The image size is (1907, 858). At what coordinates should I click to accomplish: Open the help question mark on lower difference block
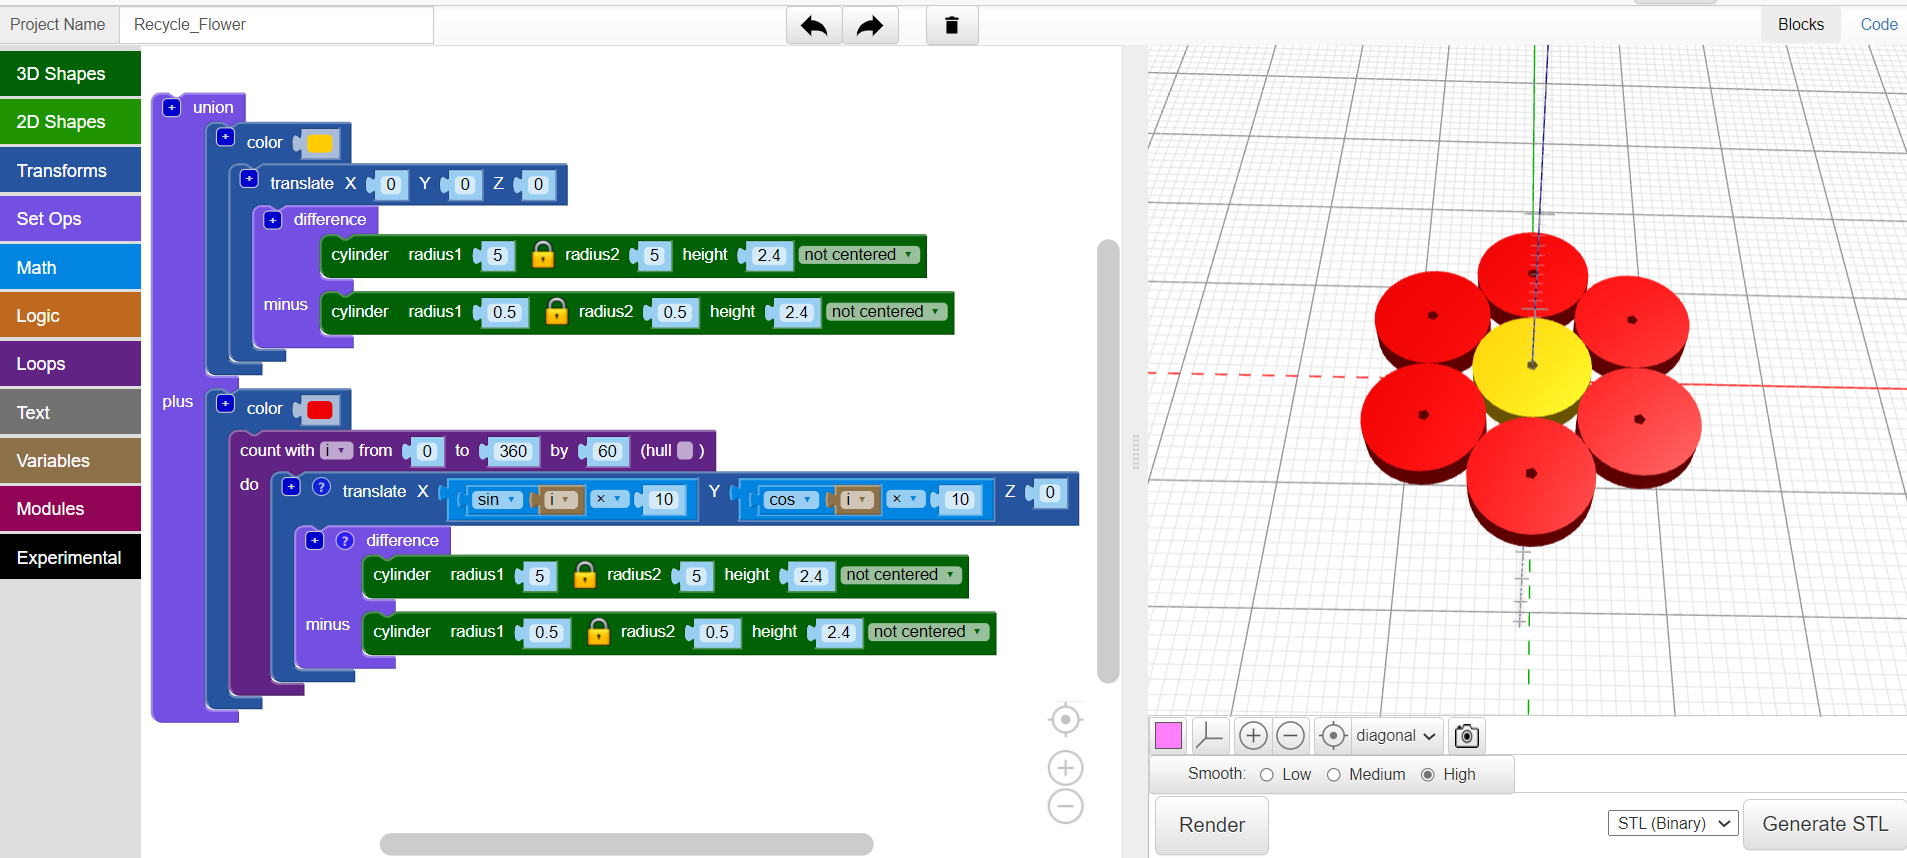coord(345,541)
